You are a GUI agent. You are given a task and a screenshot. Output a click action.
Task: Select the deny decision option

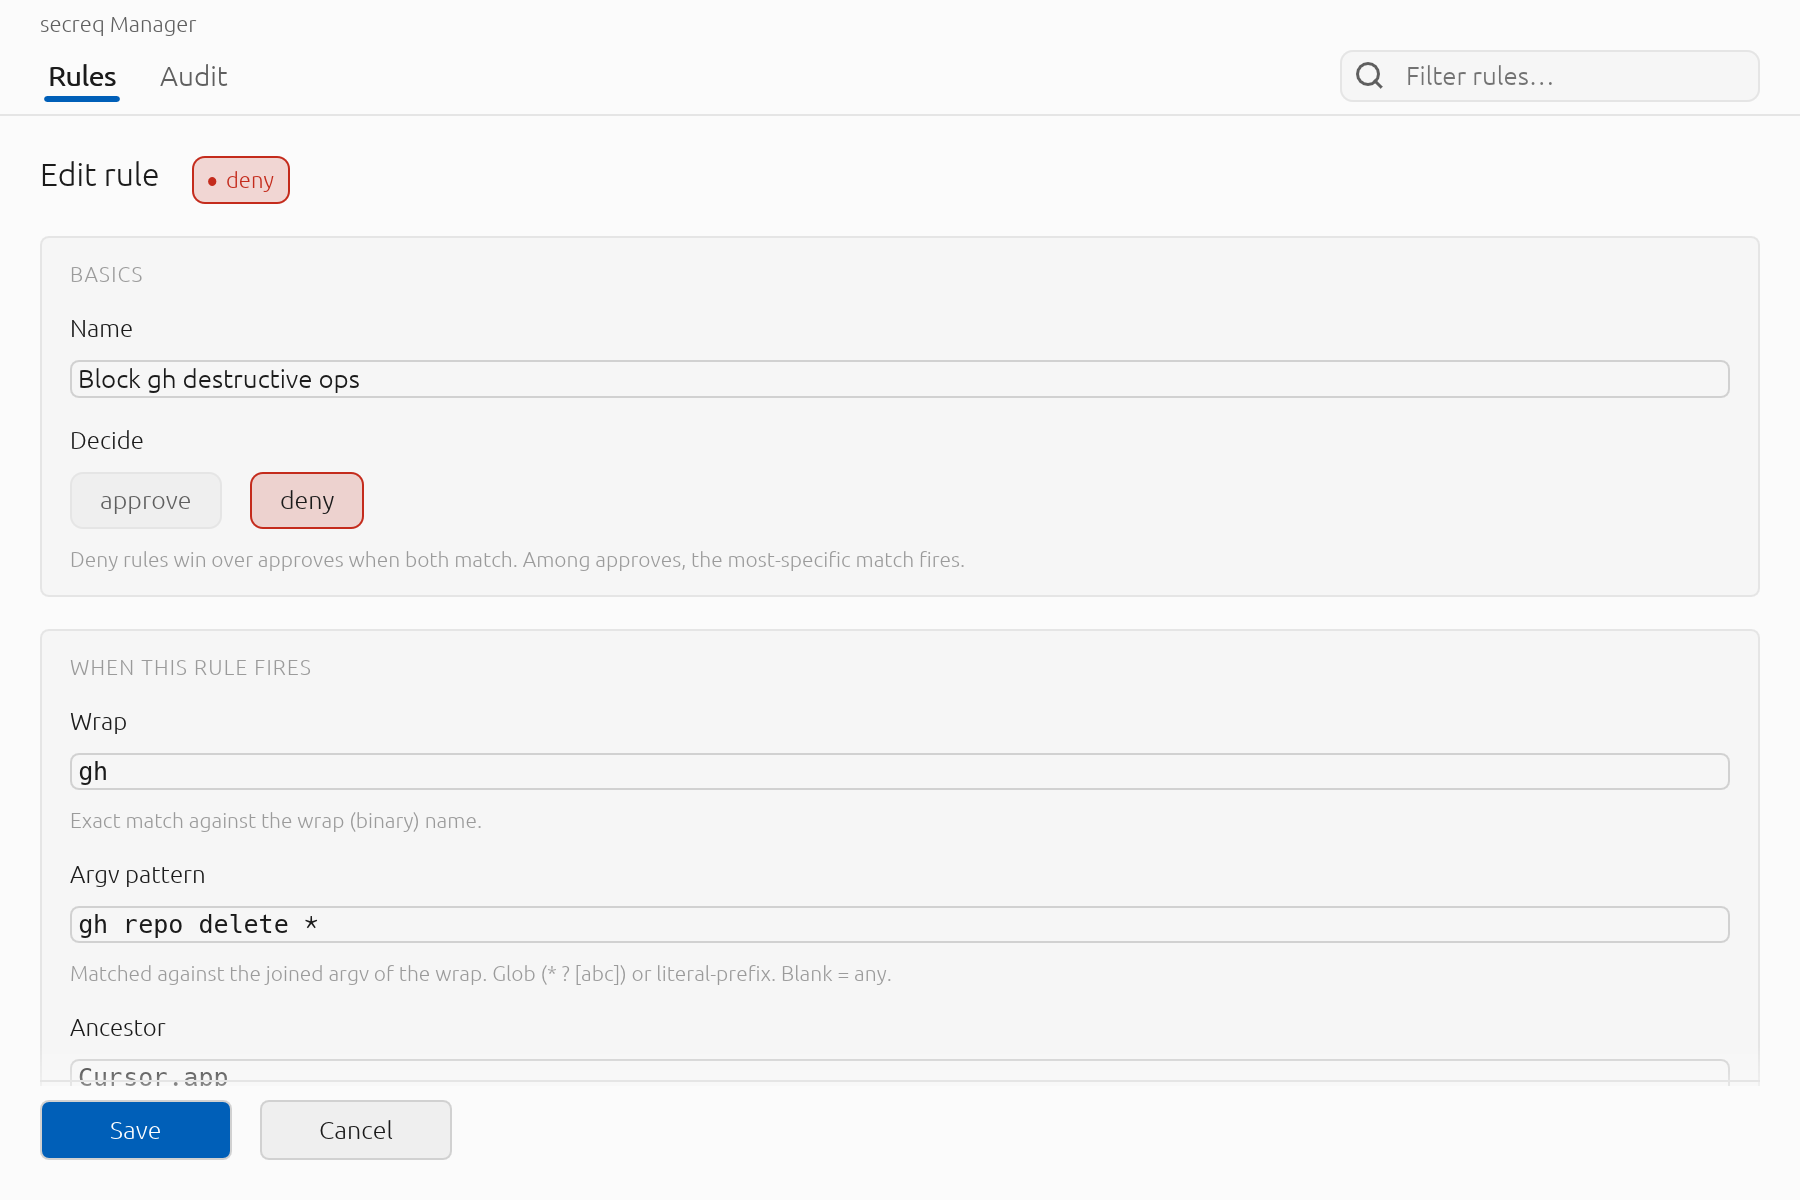point(307,500)
